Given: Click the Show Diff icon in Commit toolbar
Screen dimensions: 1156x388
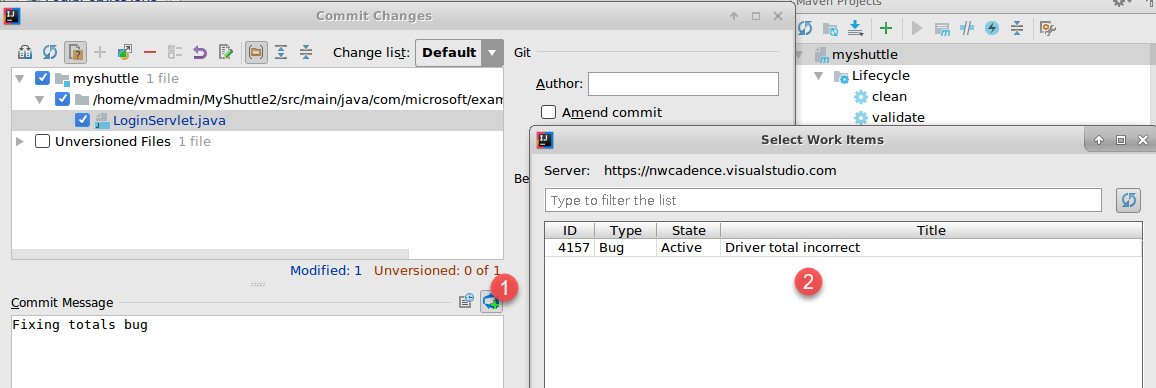Looking at the screenshot, I should pos(24,52).
